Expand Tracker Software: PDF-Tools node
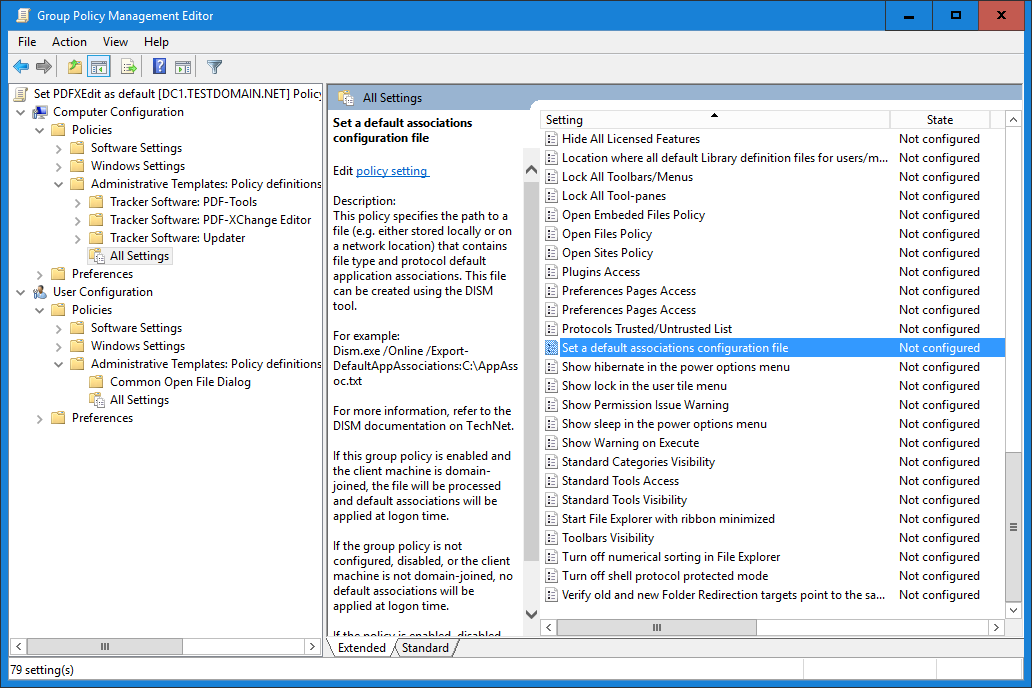1032x690 pixels. 78,203
